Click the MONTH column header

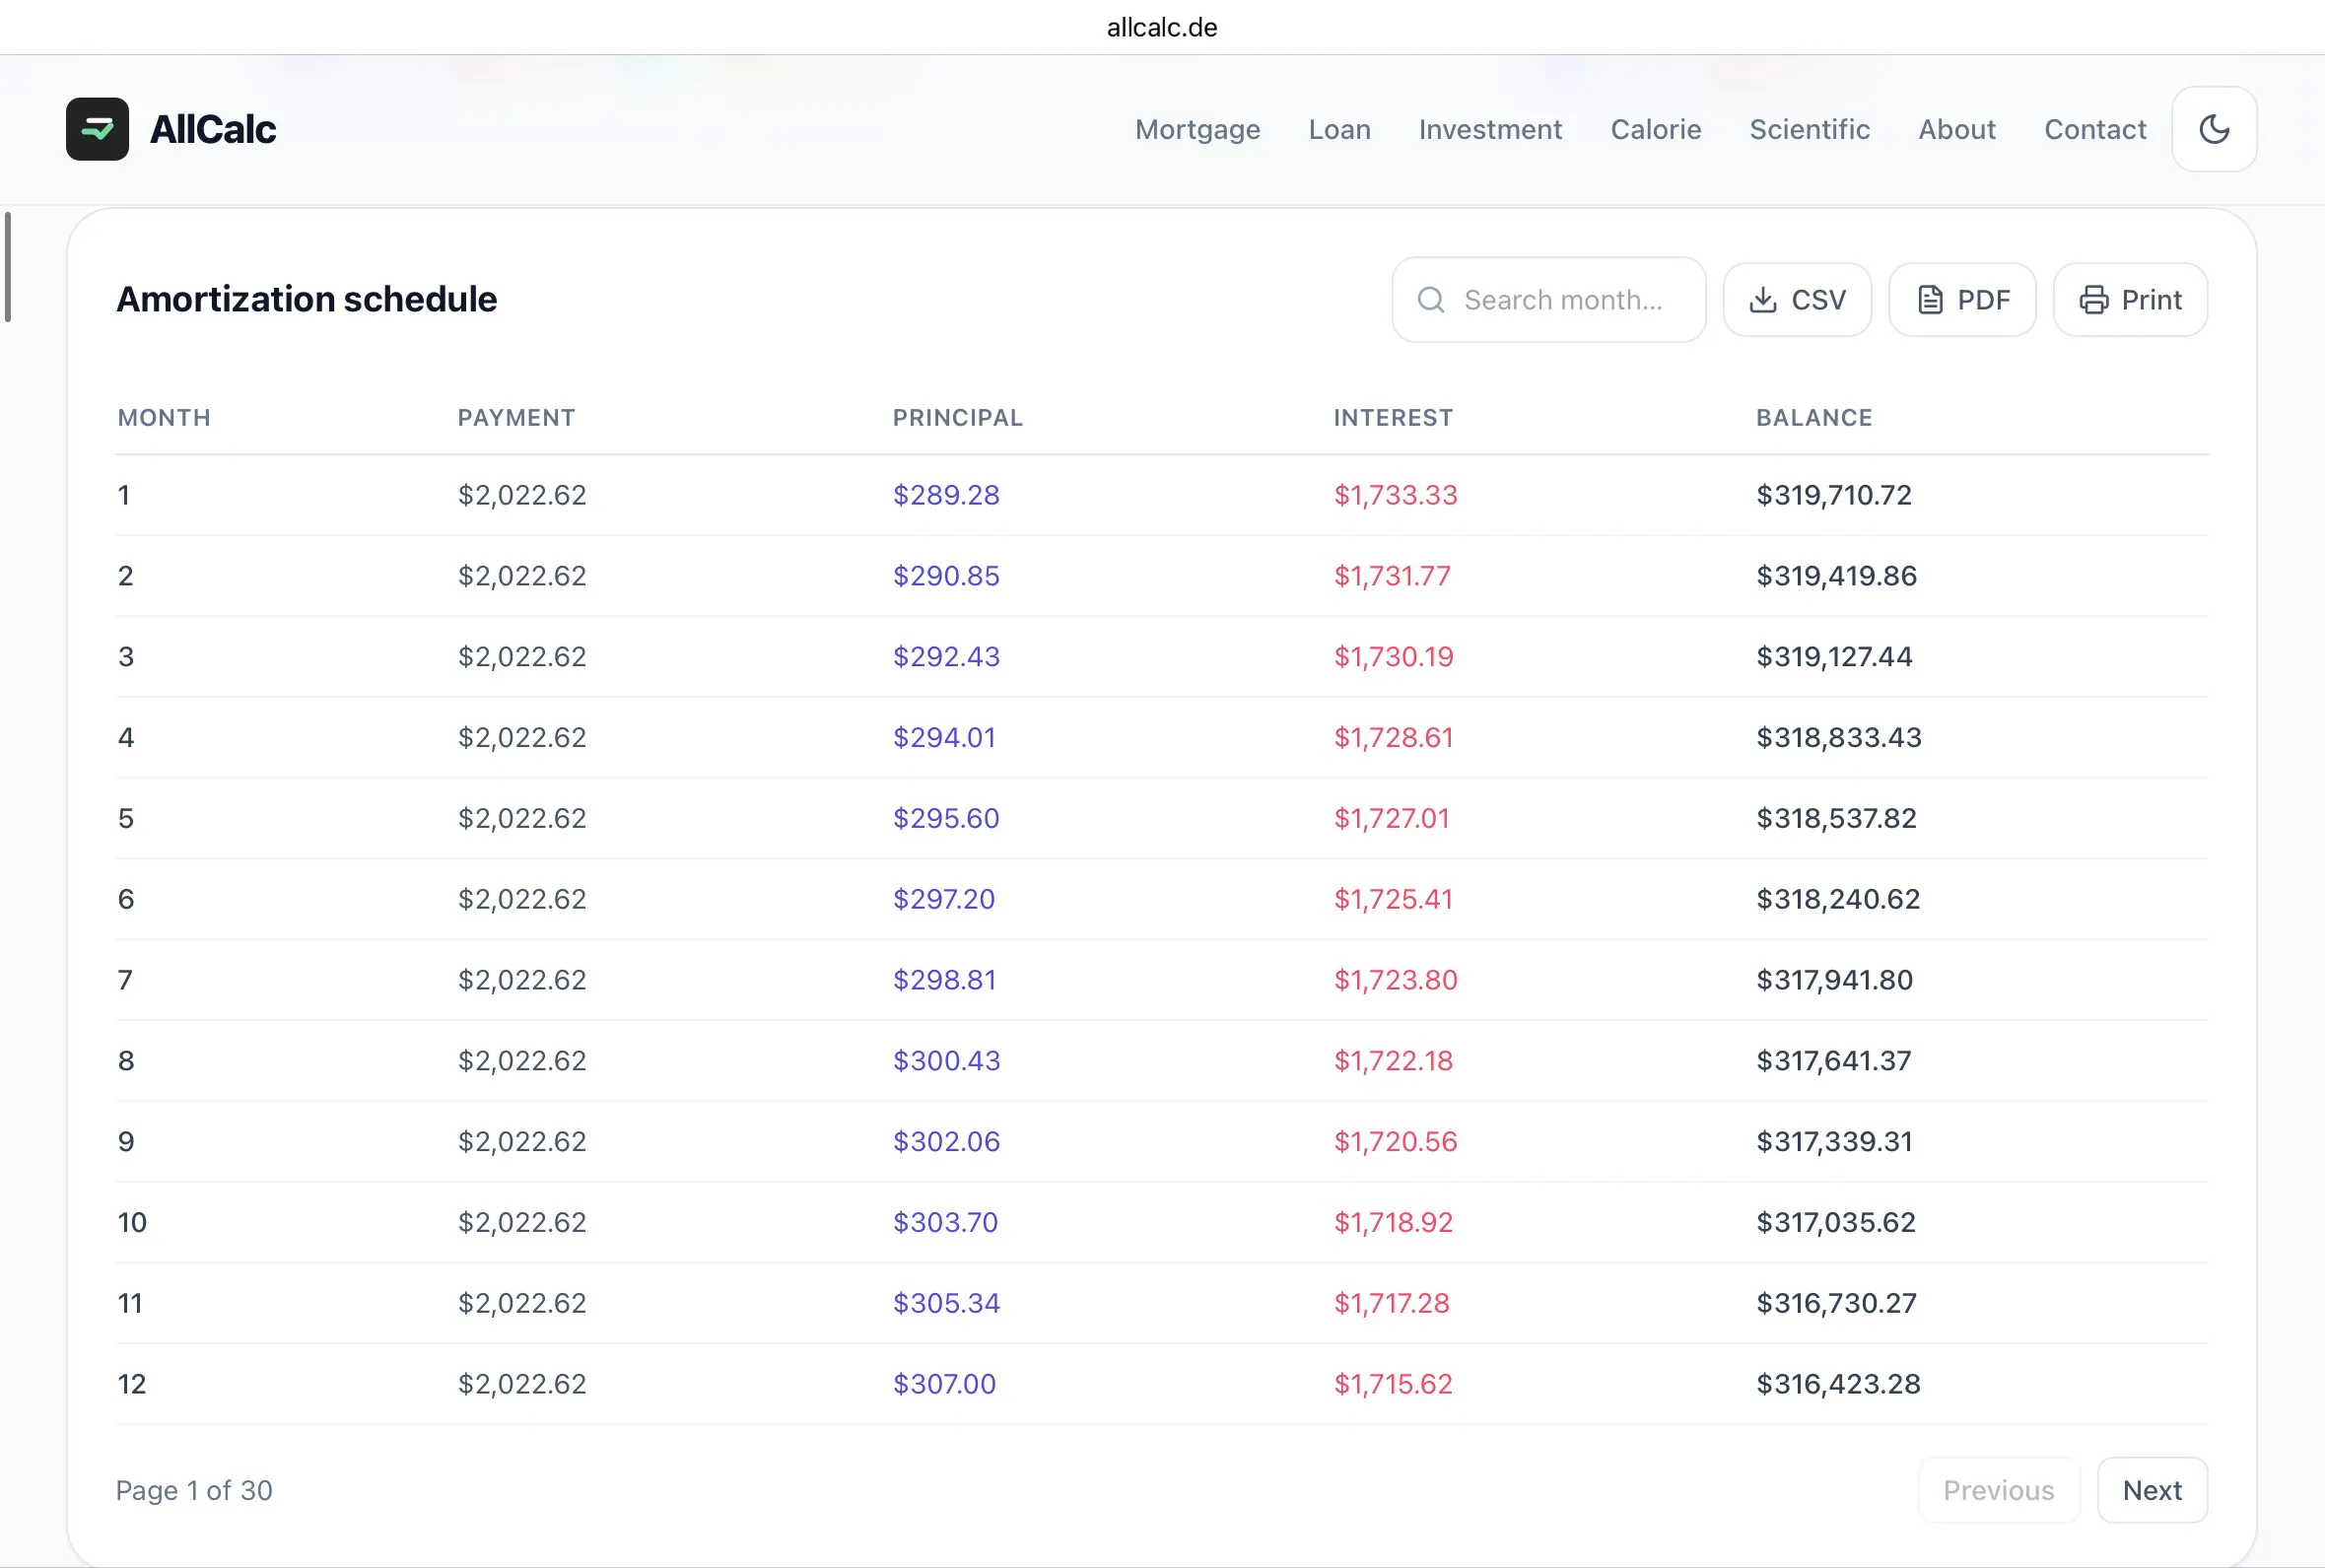(164, 418)
